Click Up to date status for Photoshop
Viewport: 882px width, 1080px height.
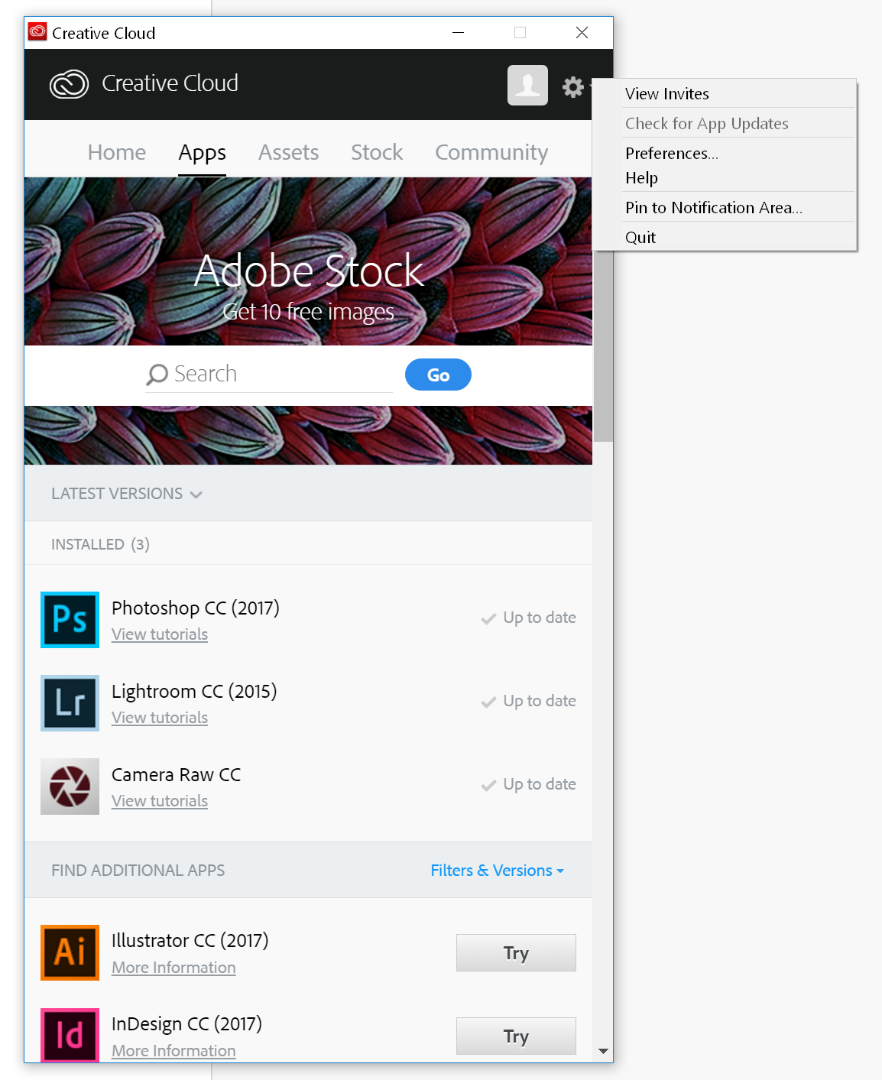pos(529,618)
